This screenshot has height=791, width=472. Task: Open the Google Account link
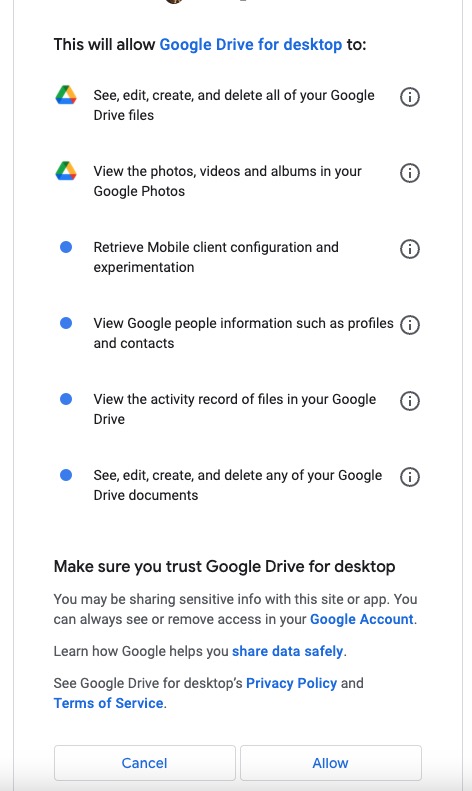pyautogui.click(x=362, y=619)
